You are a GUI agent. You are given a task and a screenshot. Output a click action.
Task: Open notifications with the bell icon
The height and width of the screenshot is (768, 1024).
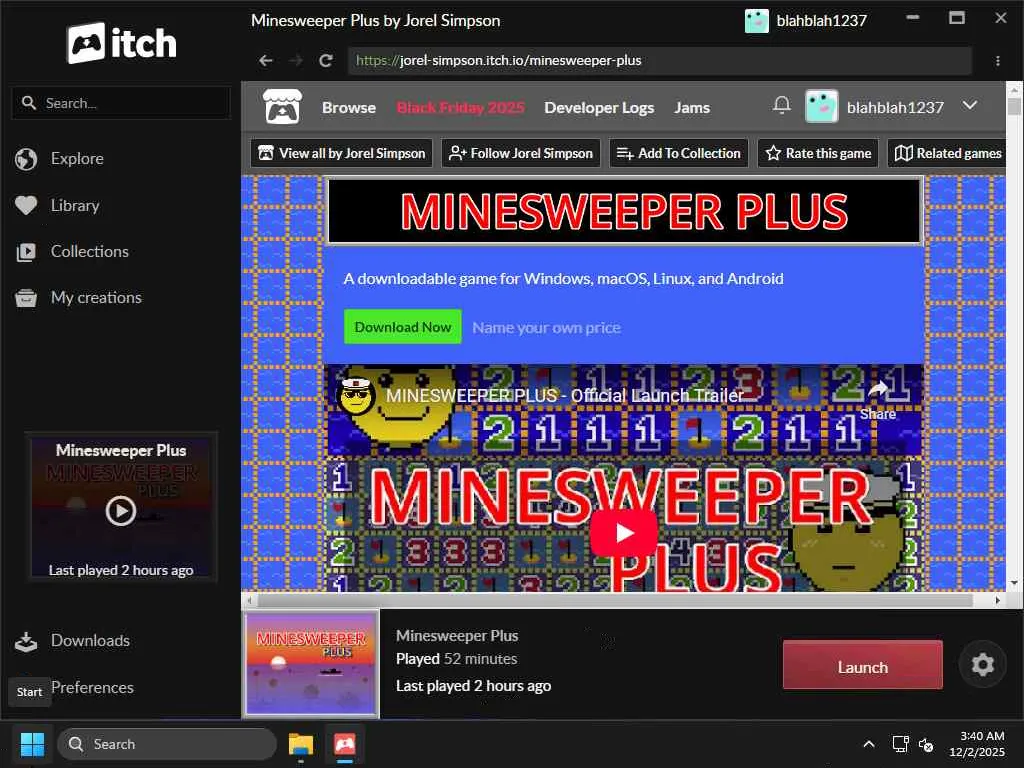781,105
